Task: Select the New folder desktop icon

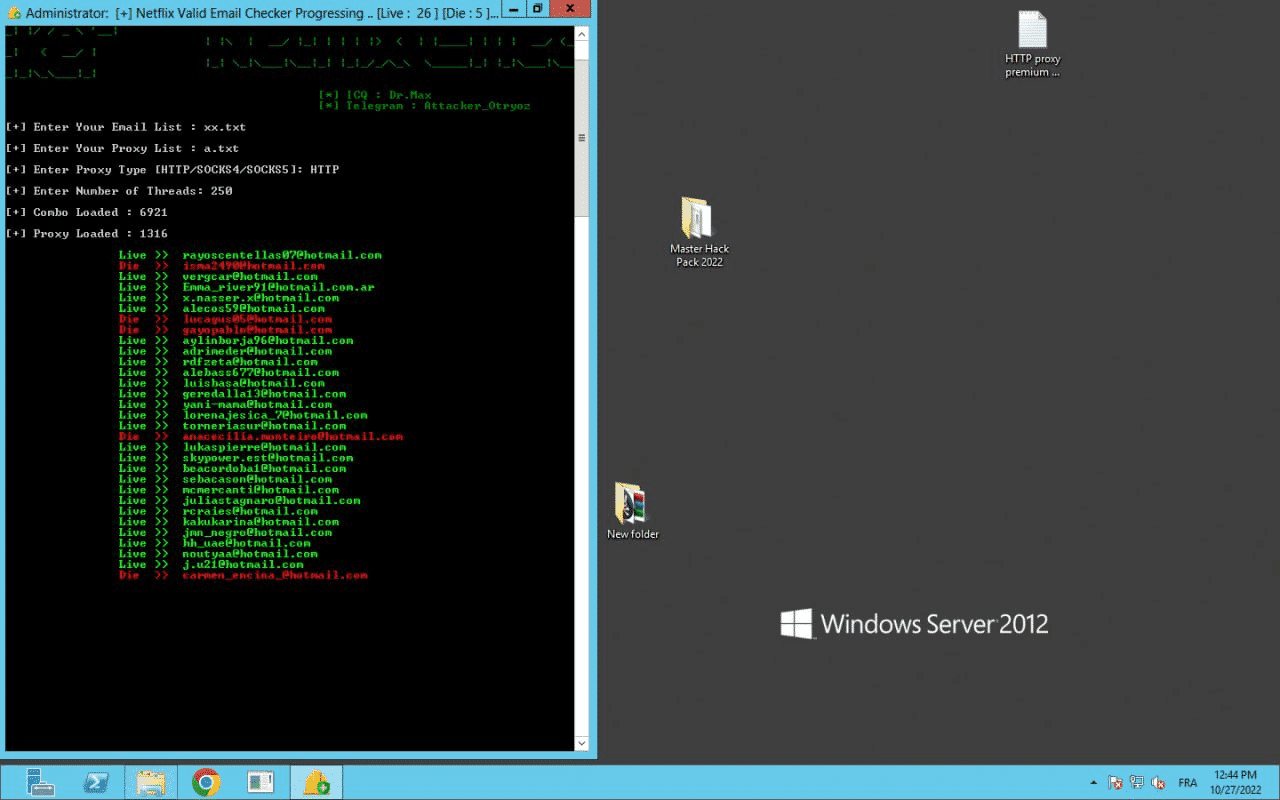Action: coord(632,511)
